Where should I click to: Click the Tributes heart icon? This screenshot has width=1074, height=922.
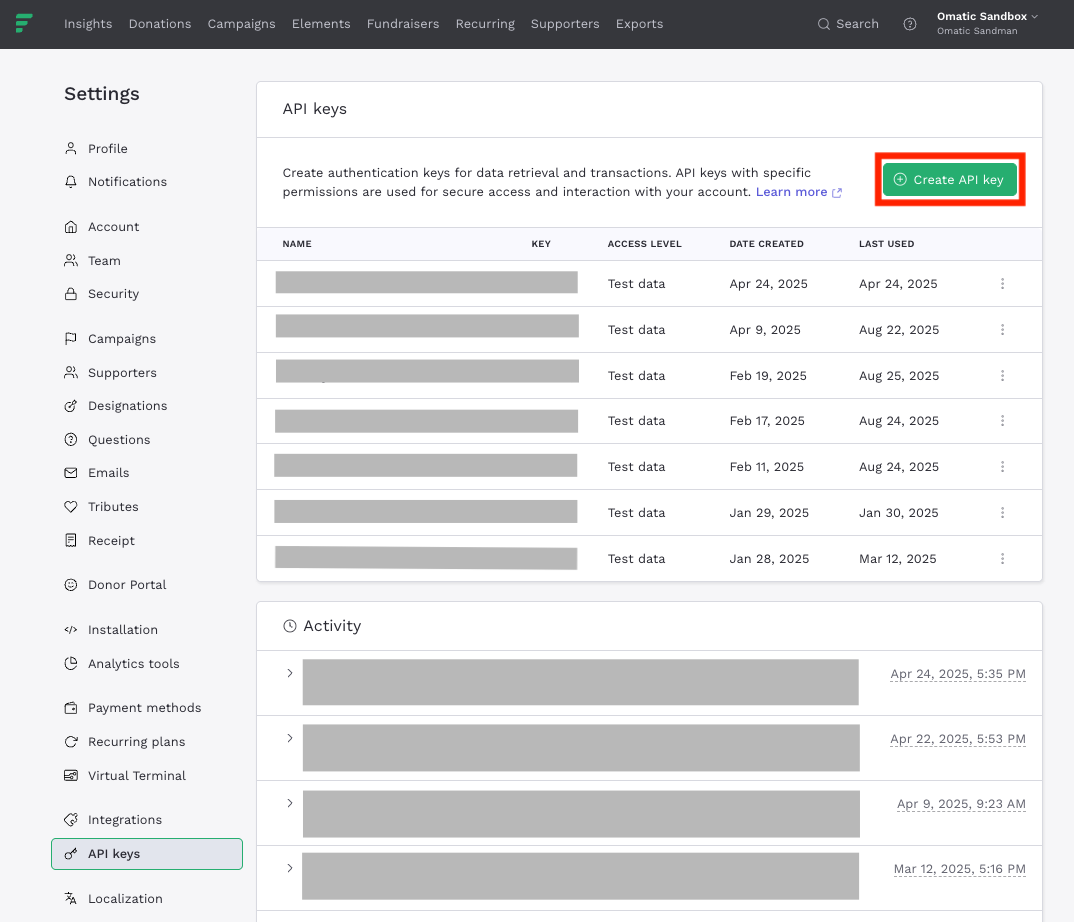click(71, 507)
